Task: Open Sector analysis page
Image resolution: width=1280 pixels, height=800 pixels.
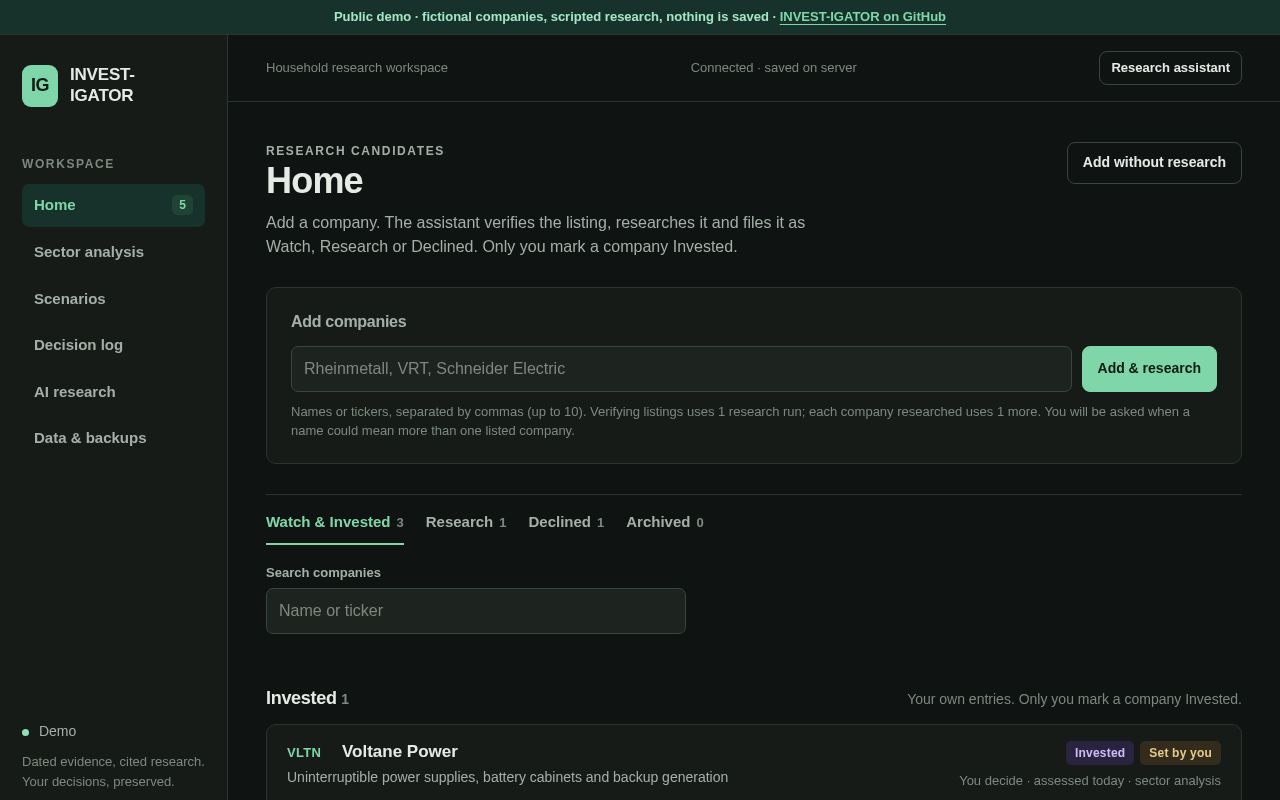Action: 113,252
